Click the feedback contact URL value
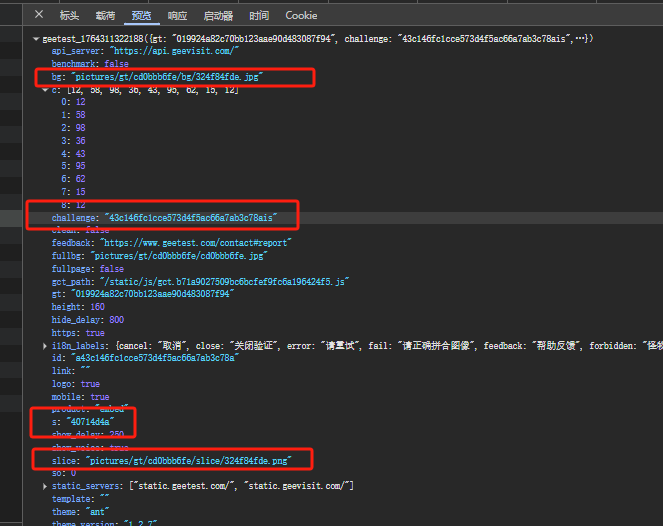This screenshot has width=663, height=526. coord(196,243)
